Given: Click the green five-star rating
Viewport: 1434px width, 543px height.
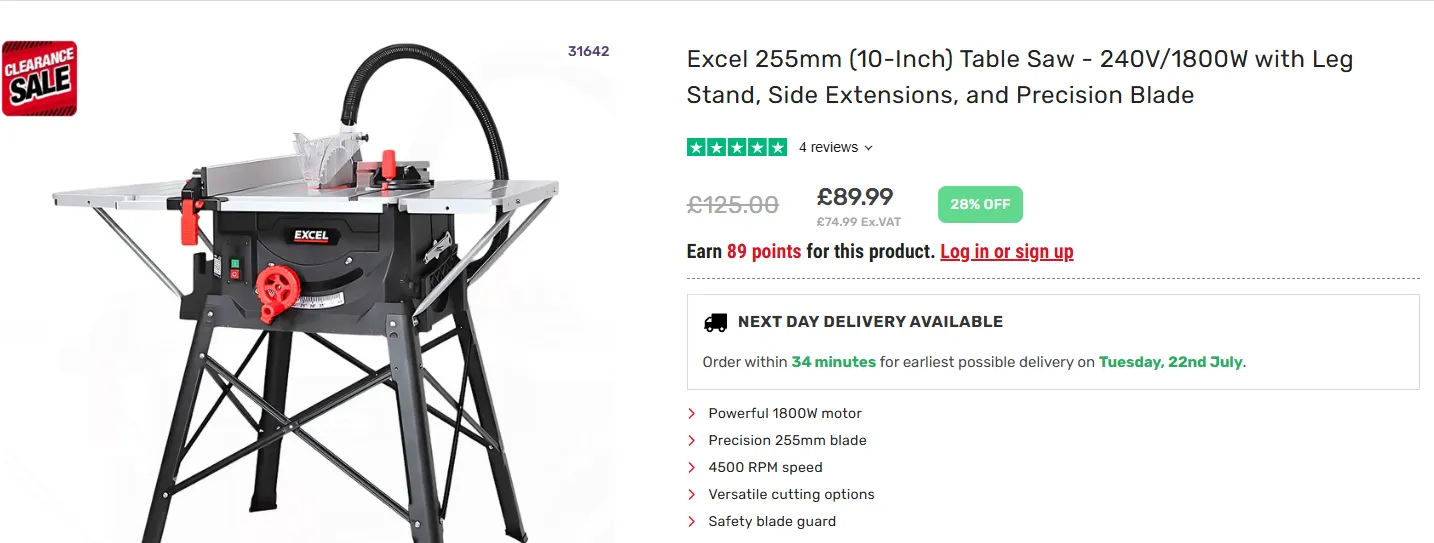Looking at the screenshot, I should [736, 148].
